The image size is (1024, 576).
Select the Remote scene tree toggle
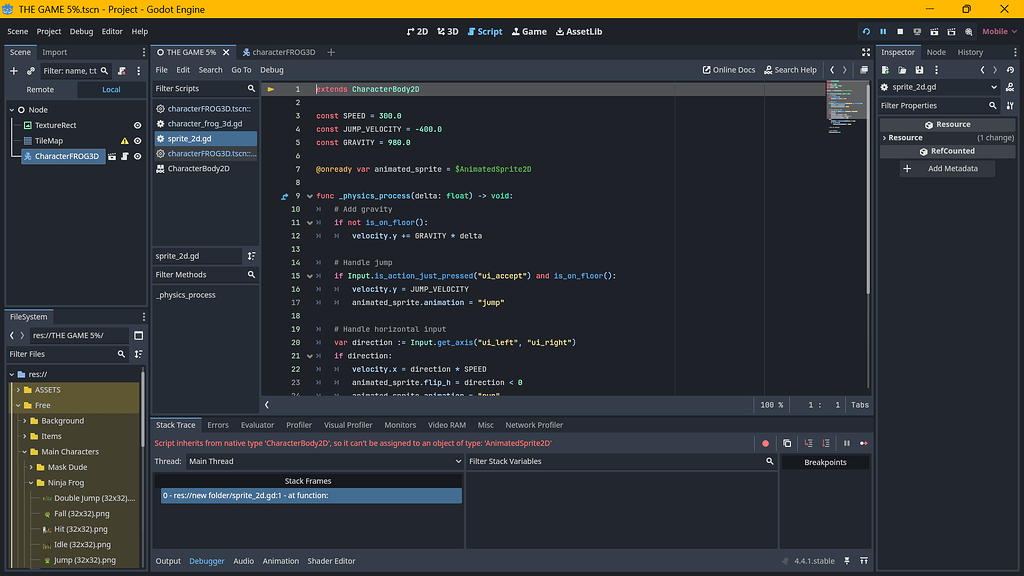40,89
